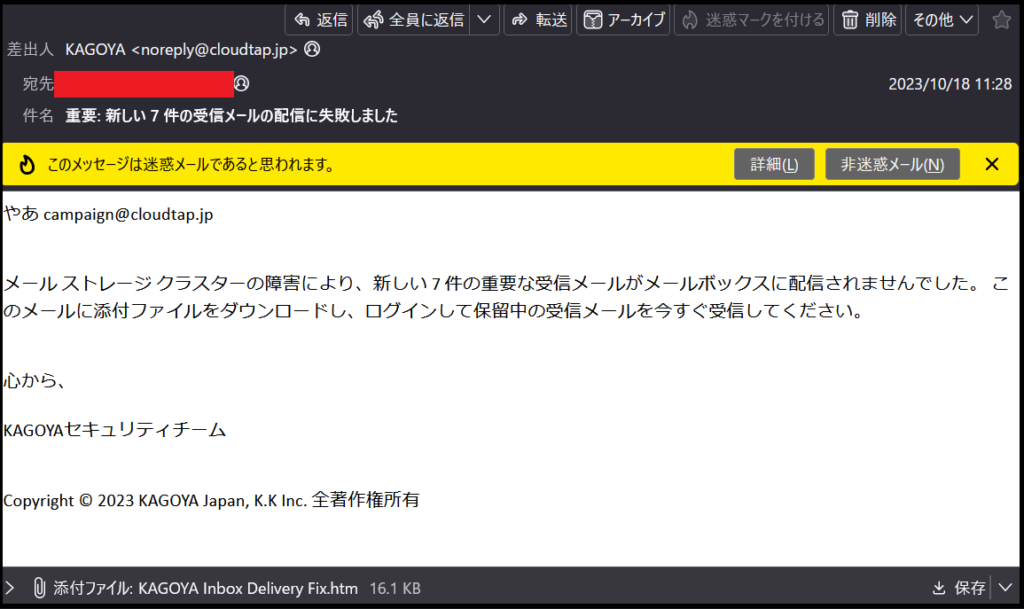The height and width of the screenshot is (609, 1024).
Task: Click campaign@cloudtap.jp in the message body
Action: (128, 215)
